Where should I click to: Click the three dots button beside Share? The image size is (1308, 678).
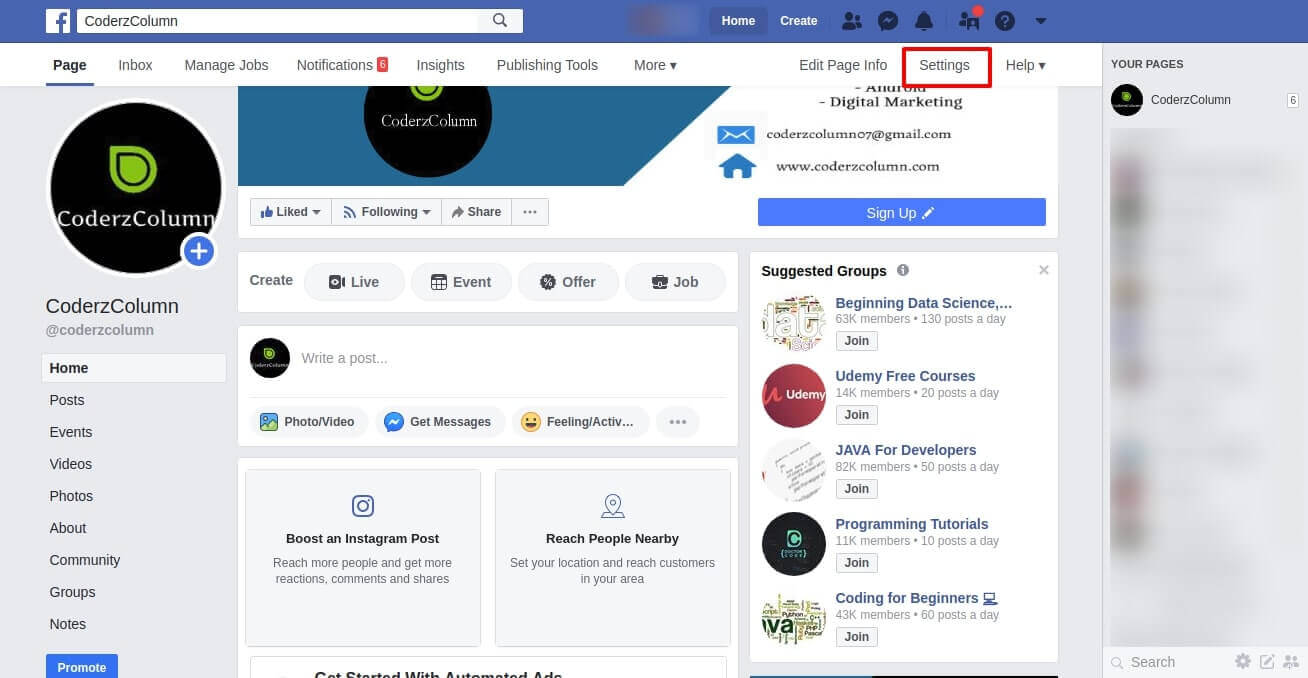[530, 212]
